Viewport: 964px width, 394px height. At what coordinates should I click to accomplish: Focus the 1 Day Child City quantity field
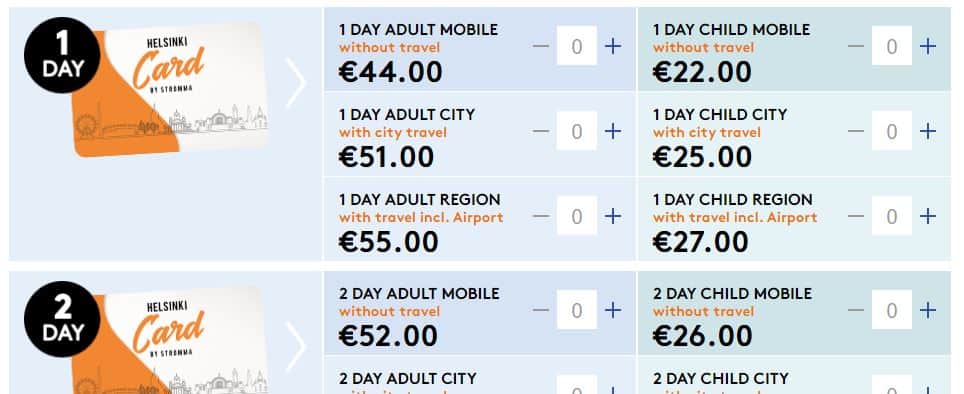pyautogui.click(x=891, y=131)
